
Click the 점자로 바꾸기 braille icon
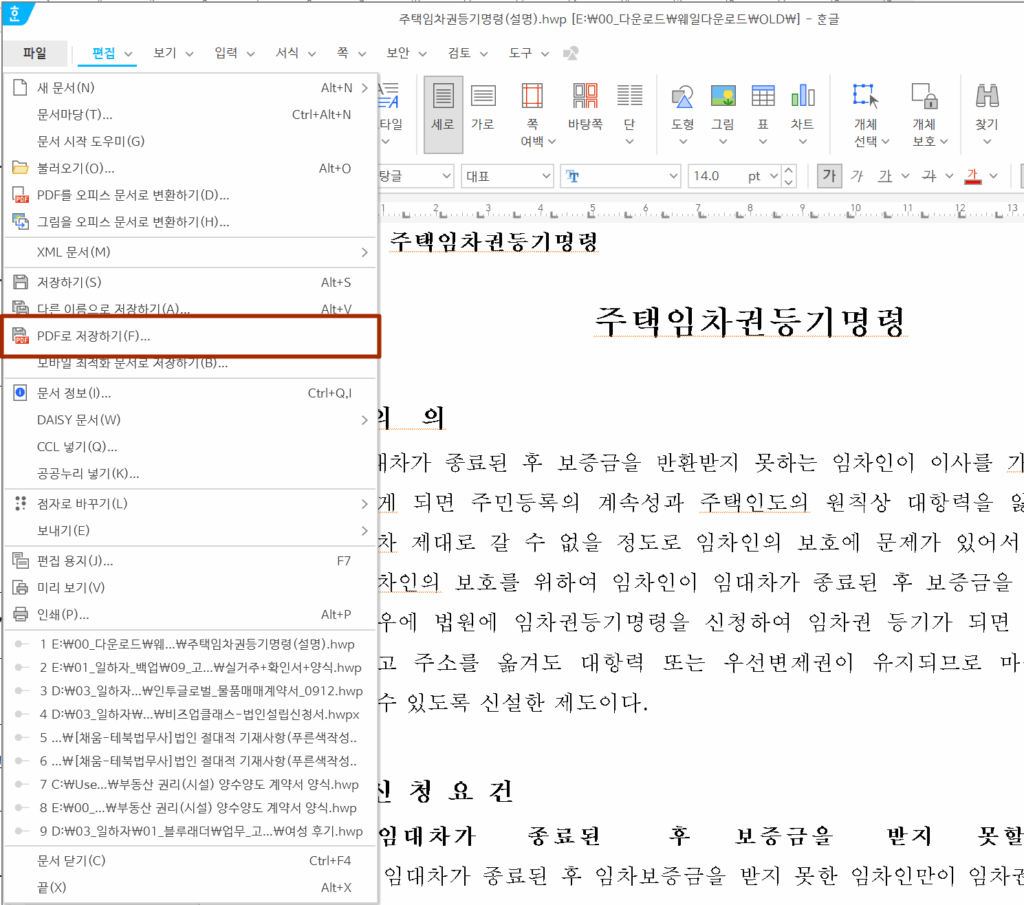click(20, 503)
